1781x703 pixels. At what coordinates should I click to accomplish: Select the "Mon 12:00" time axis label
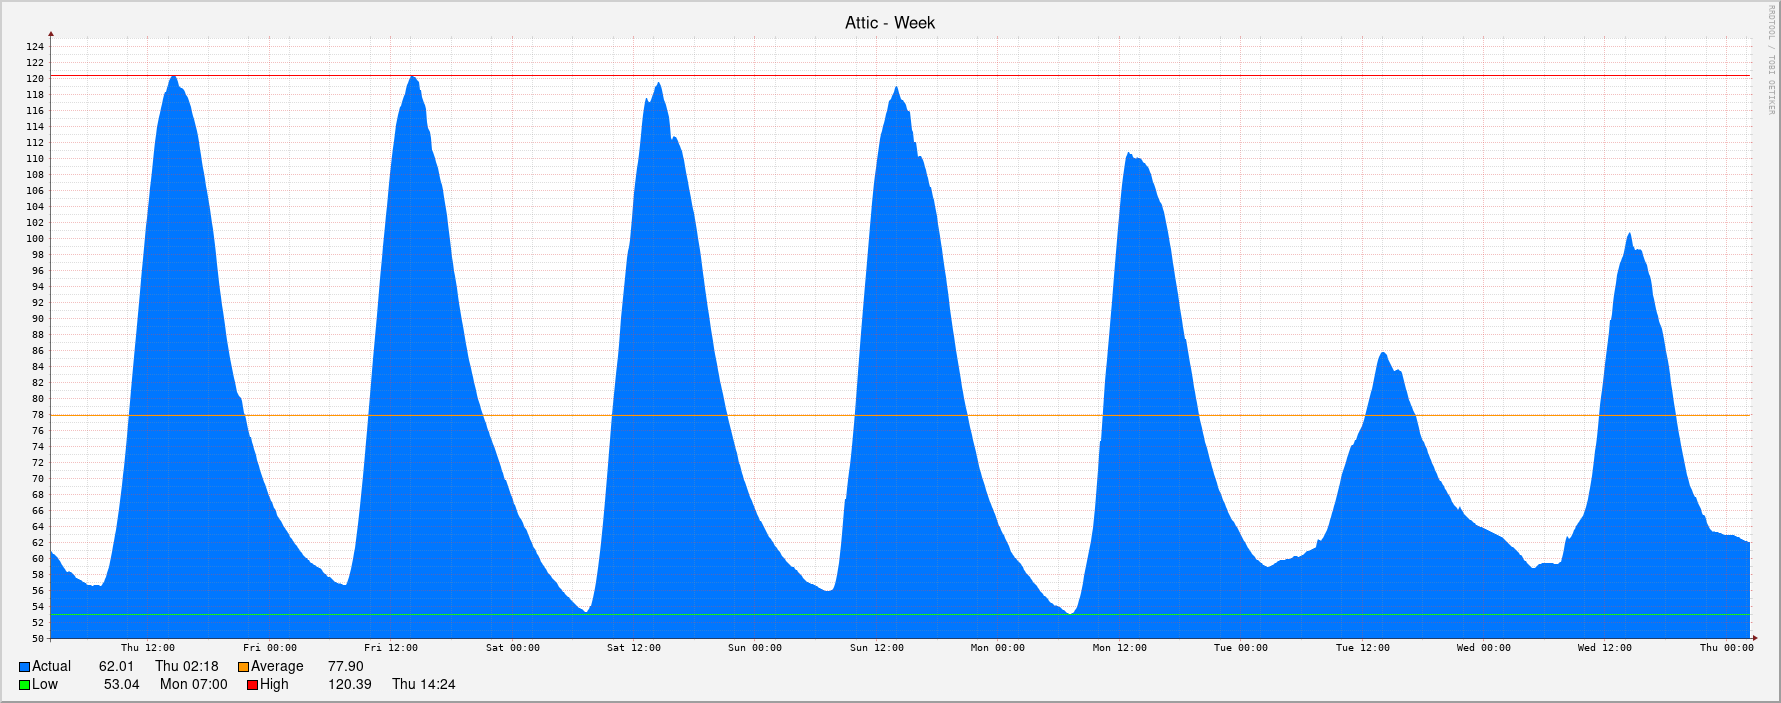click(1119, 648)
